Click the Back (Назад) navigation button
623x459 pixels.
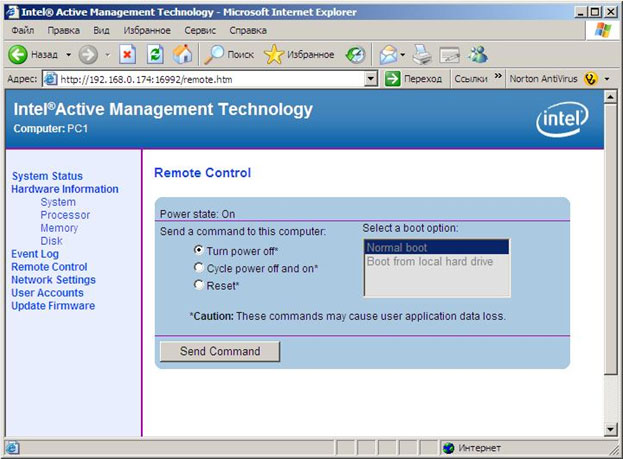tap(34, 54)
